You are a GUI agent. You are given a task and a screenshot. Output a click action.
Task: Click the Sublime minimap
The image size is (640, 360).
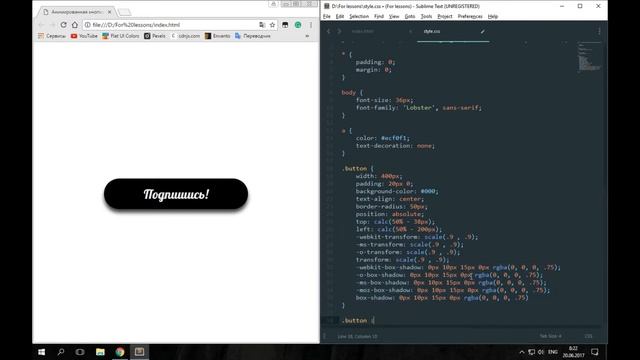589,57
